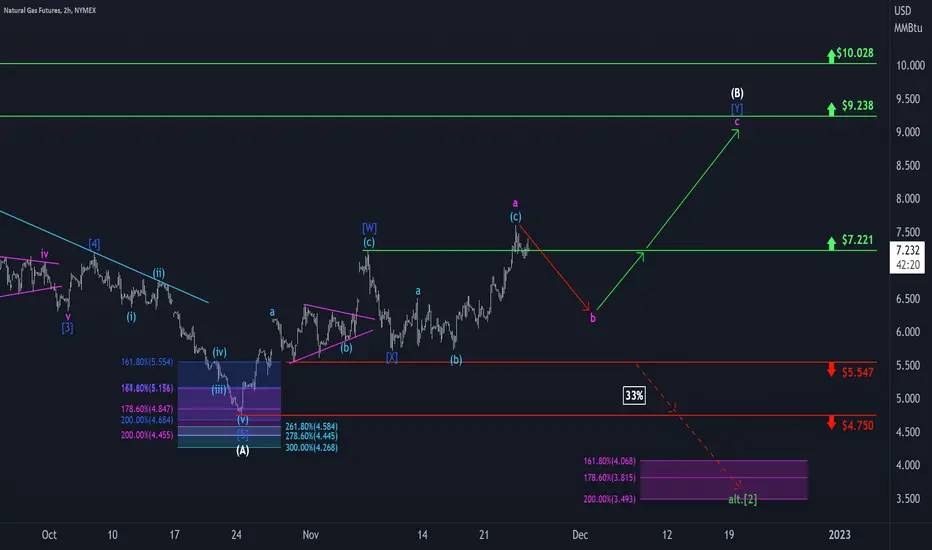Click the green up arrow beside $10.028
The height and width of the screenshot is (550, 932).
[x=831, y=56]
